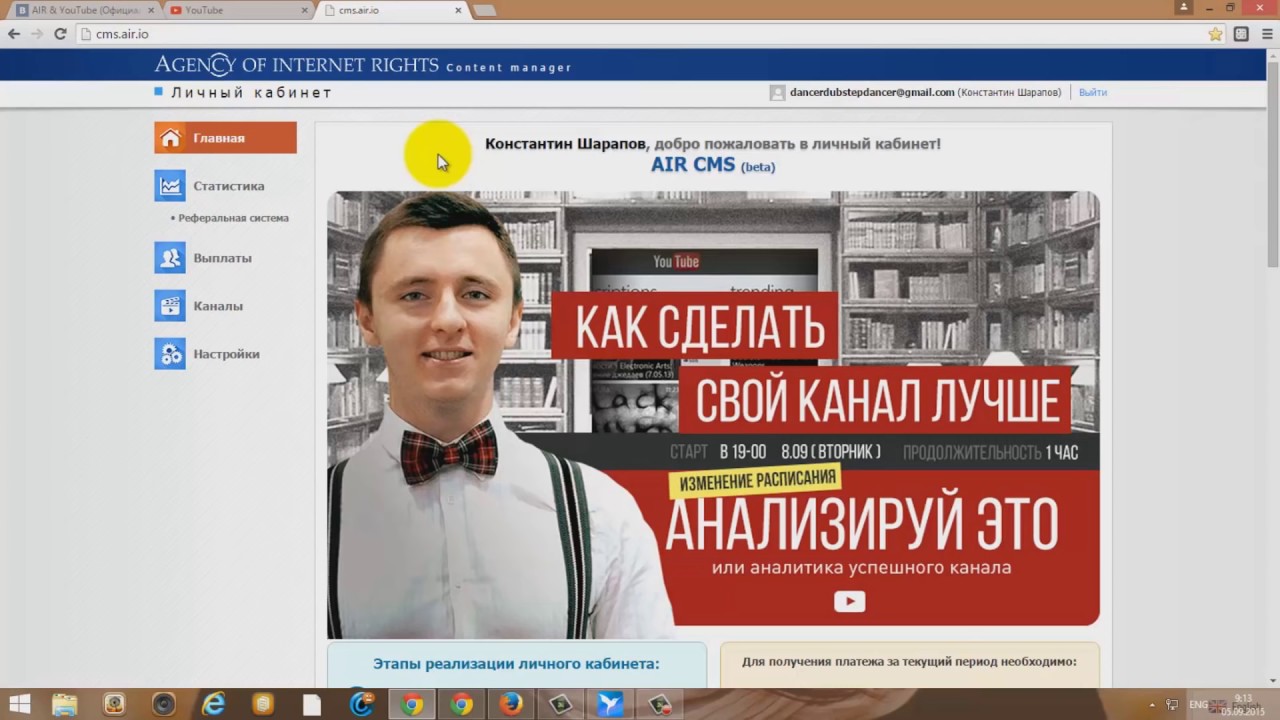This screenshot has width=1280, height=720.
Task: Close the AIR & YouTube tab
Action: 150,10
